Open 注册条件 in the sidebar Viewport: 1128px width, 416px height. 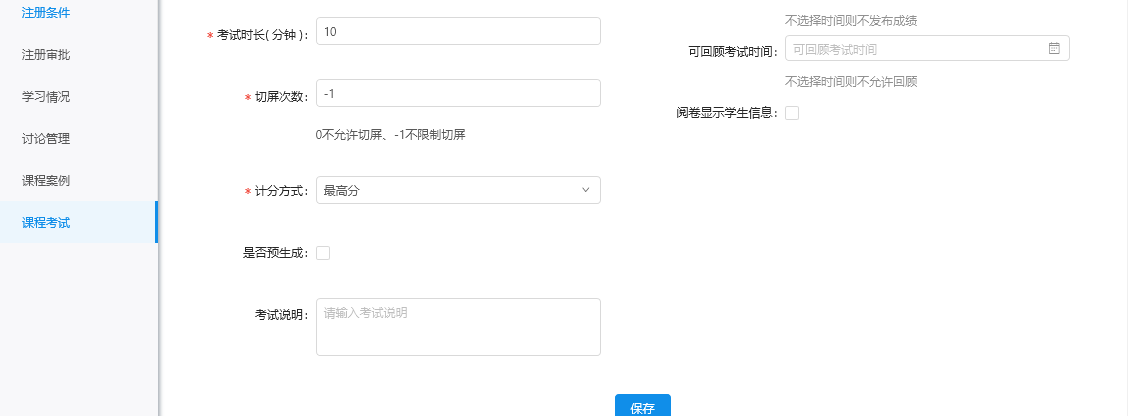(x=46, y=13)
